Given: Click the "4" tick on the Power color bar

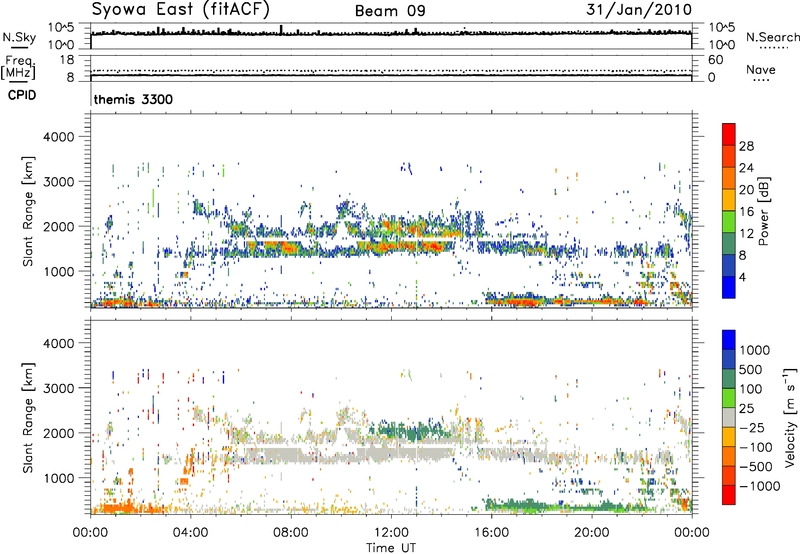Looking at the screenshot, I should [743, 277].
